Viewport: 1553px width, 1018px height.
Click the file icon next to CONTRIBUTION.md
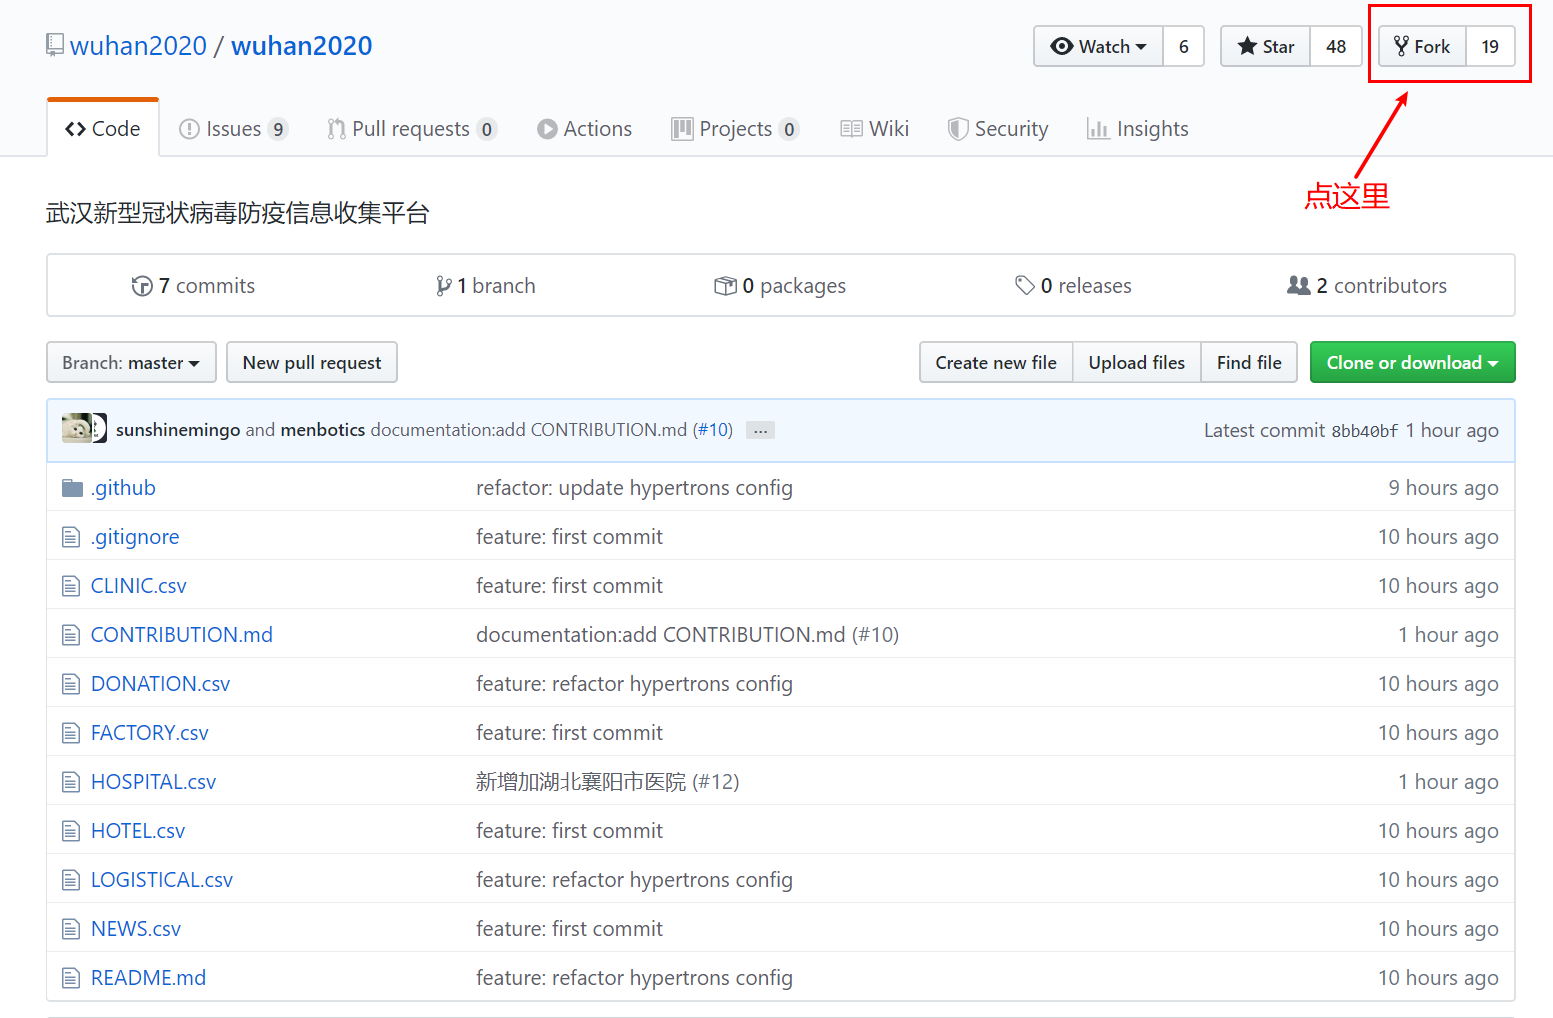(x=71, y=635)
